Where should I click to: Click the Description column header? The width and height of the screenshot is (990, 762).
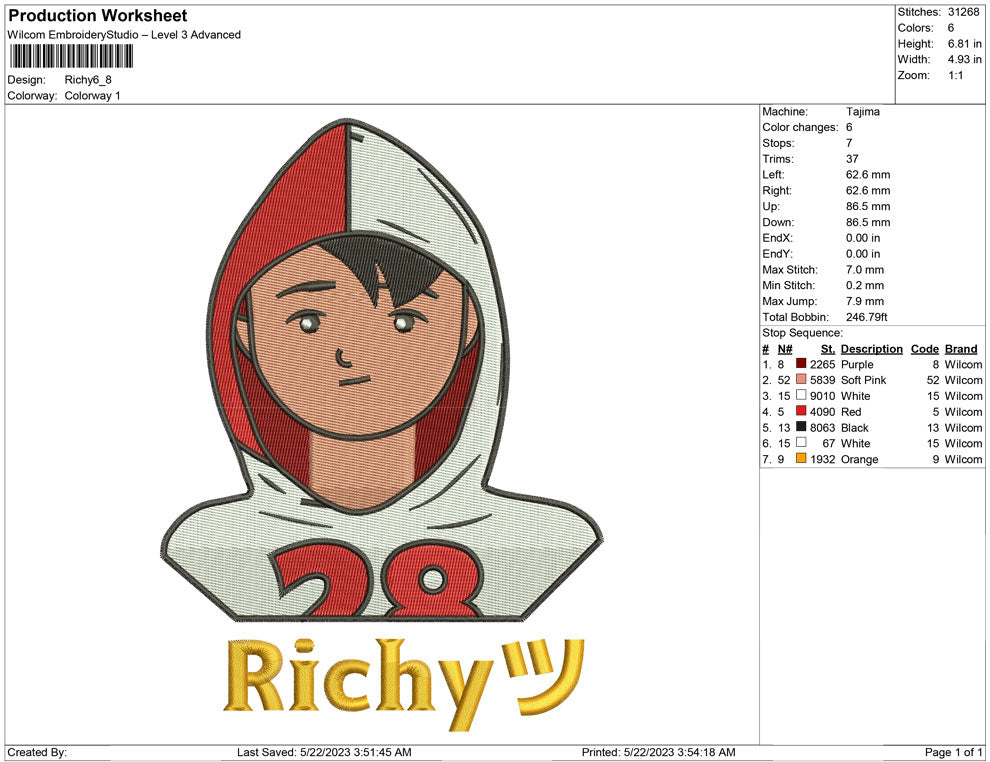[x=871, y=349]
